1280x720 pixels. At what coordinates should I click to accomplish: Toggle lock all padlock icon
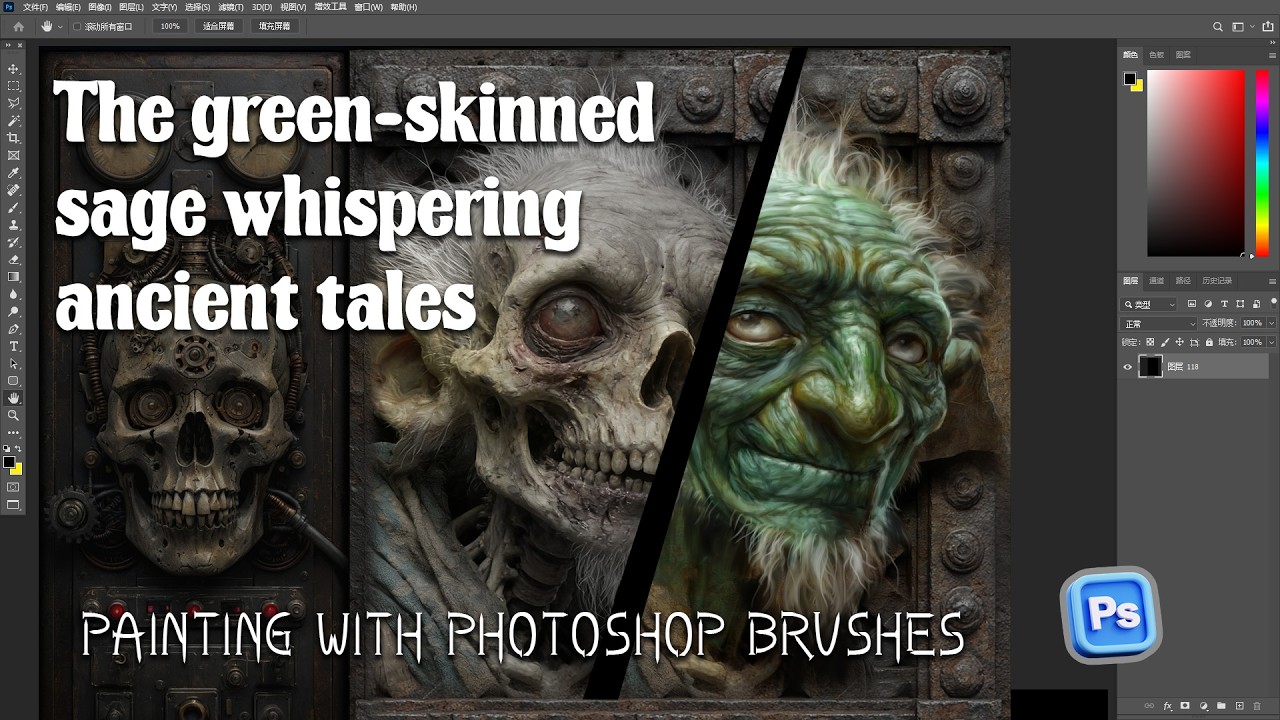point(1209,342)
